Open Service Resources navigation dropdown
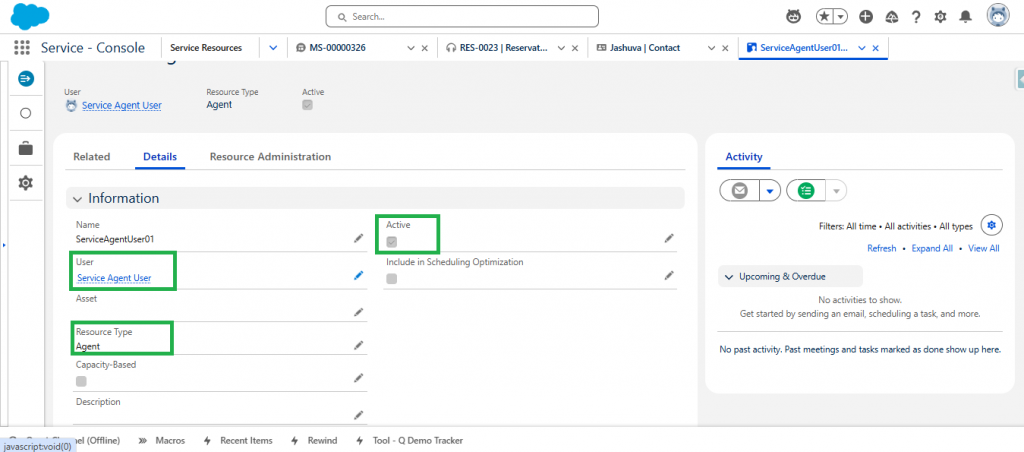The width and height of the screenshot is (1024, 452). (x=273, y=48)
